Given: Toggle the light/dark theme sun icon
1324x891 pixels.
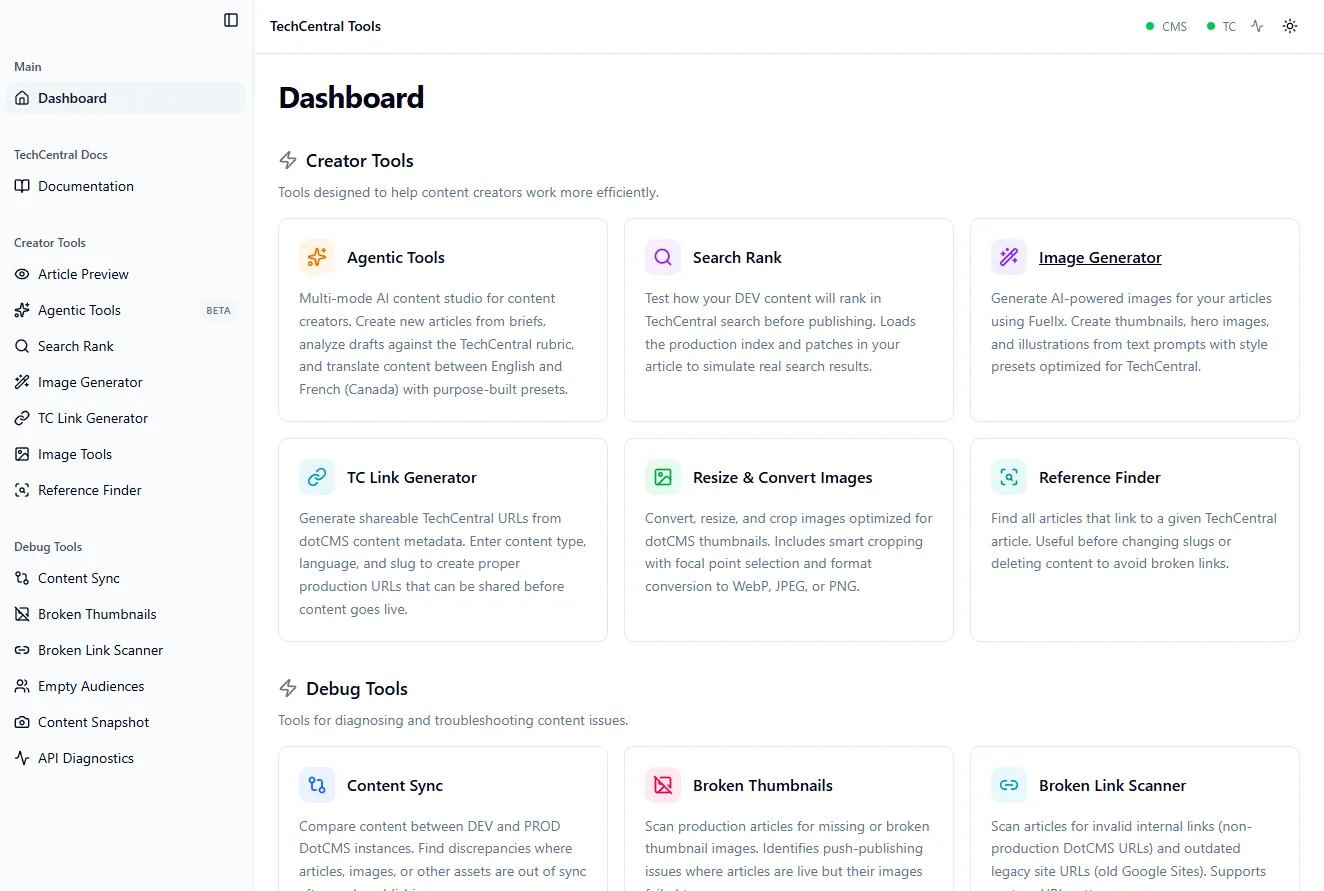Looking at the screenshot, I should [x=1290, y=26].
